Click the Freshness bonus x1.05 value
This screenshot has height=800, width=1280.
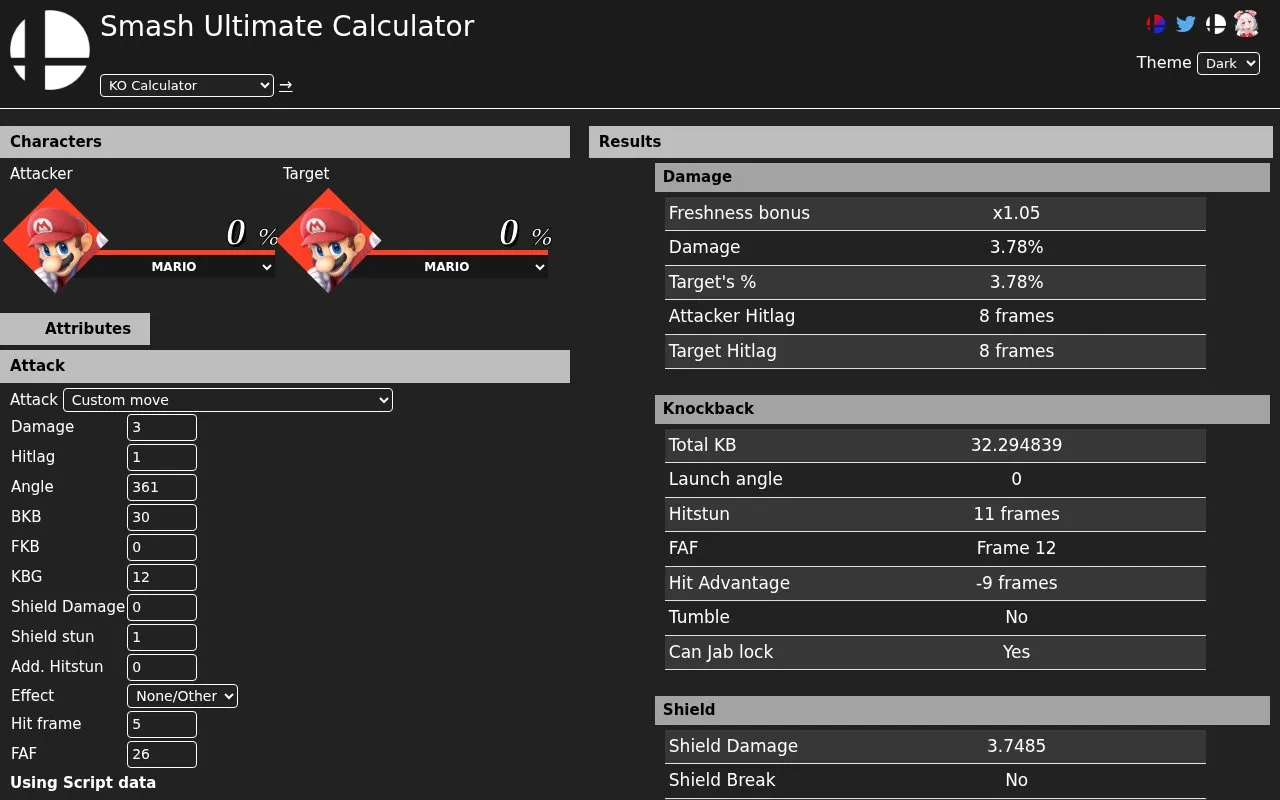click(1016, 213)
